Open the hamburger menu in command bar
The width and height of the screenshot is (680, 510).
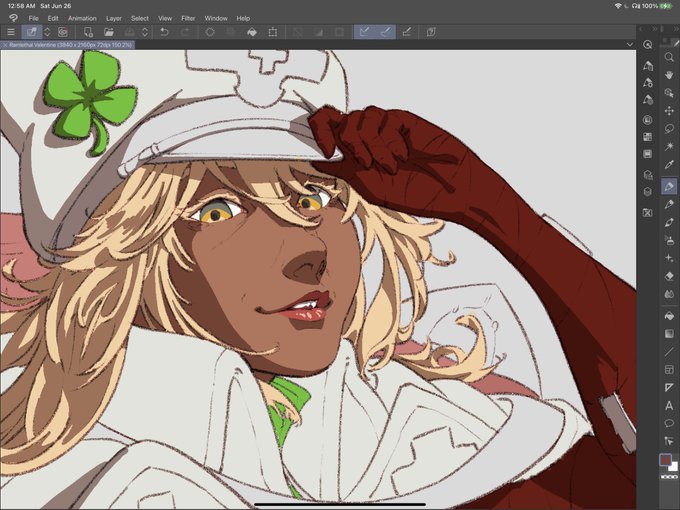(x=11, y=32)
